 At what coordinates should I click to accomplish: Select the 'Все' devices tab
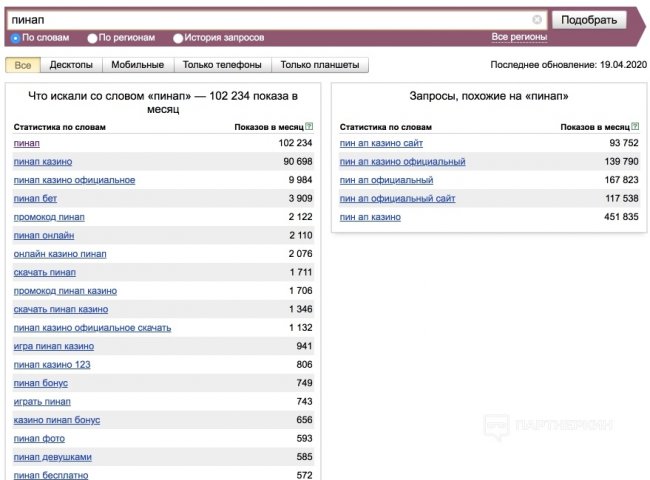[23, 65]
